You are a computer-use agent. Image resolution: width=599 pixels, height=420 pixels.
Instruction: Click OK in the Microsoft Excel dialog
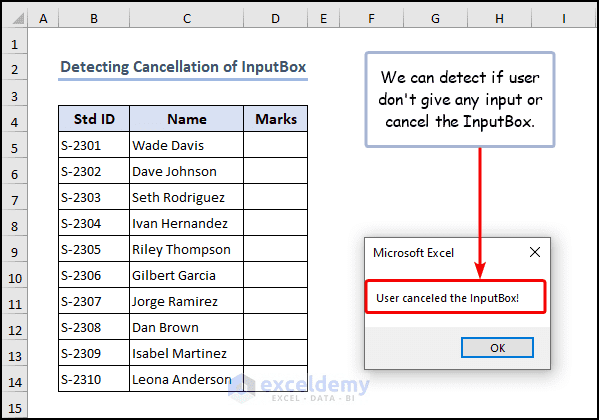(497, 347)
